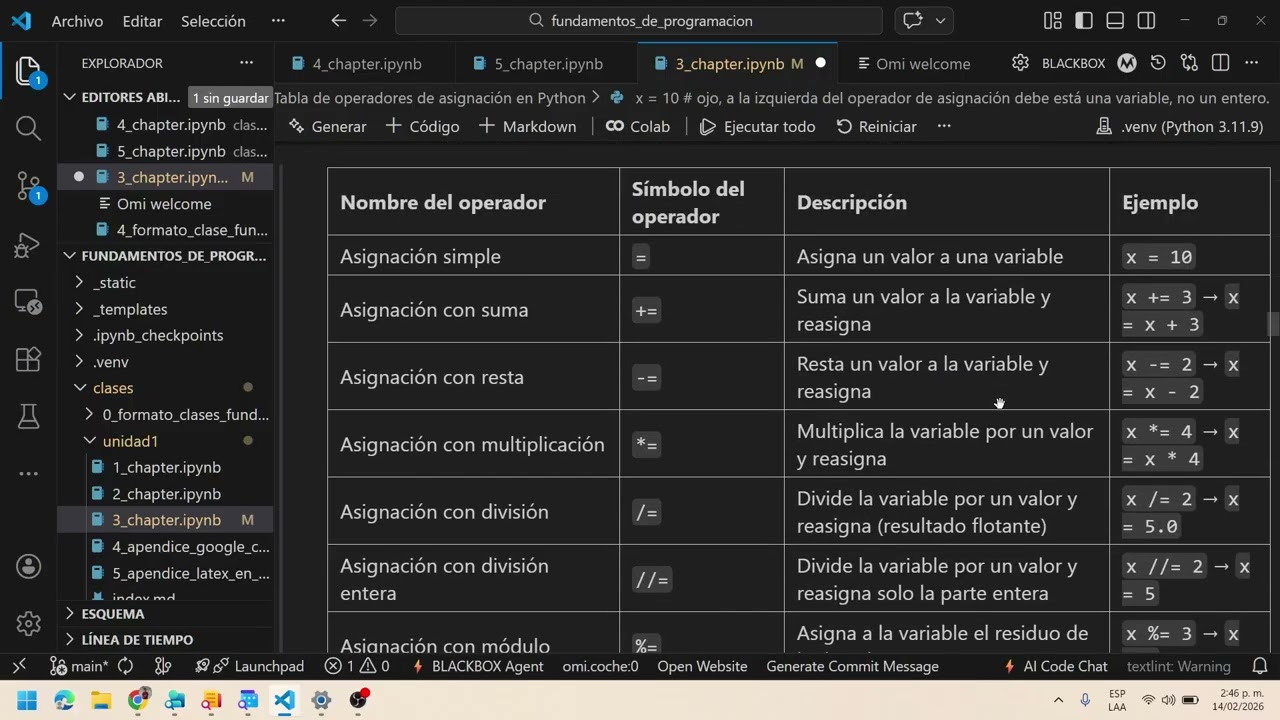The height and width of the screenshot is (720, 1280).
Task: Click the compare changes icon in editor toolbar
Action: tap(1189, 63)
